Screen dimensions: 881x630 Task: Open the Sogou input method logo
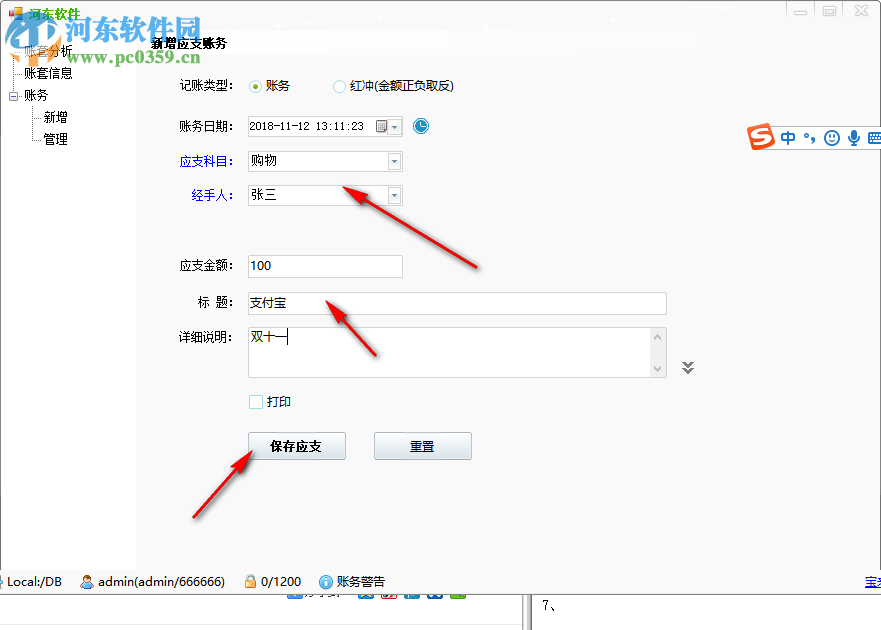coord(760,137)
